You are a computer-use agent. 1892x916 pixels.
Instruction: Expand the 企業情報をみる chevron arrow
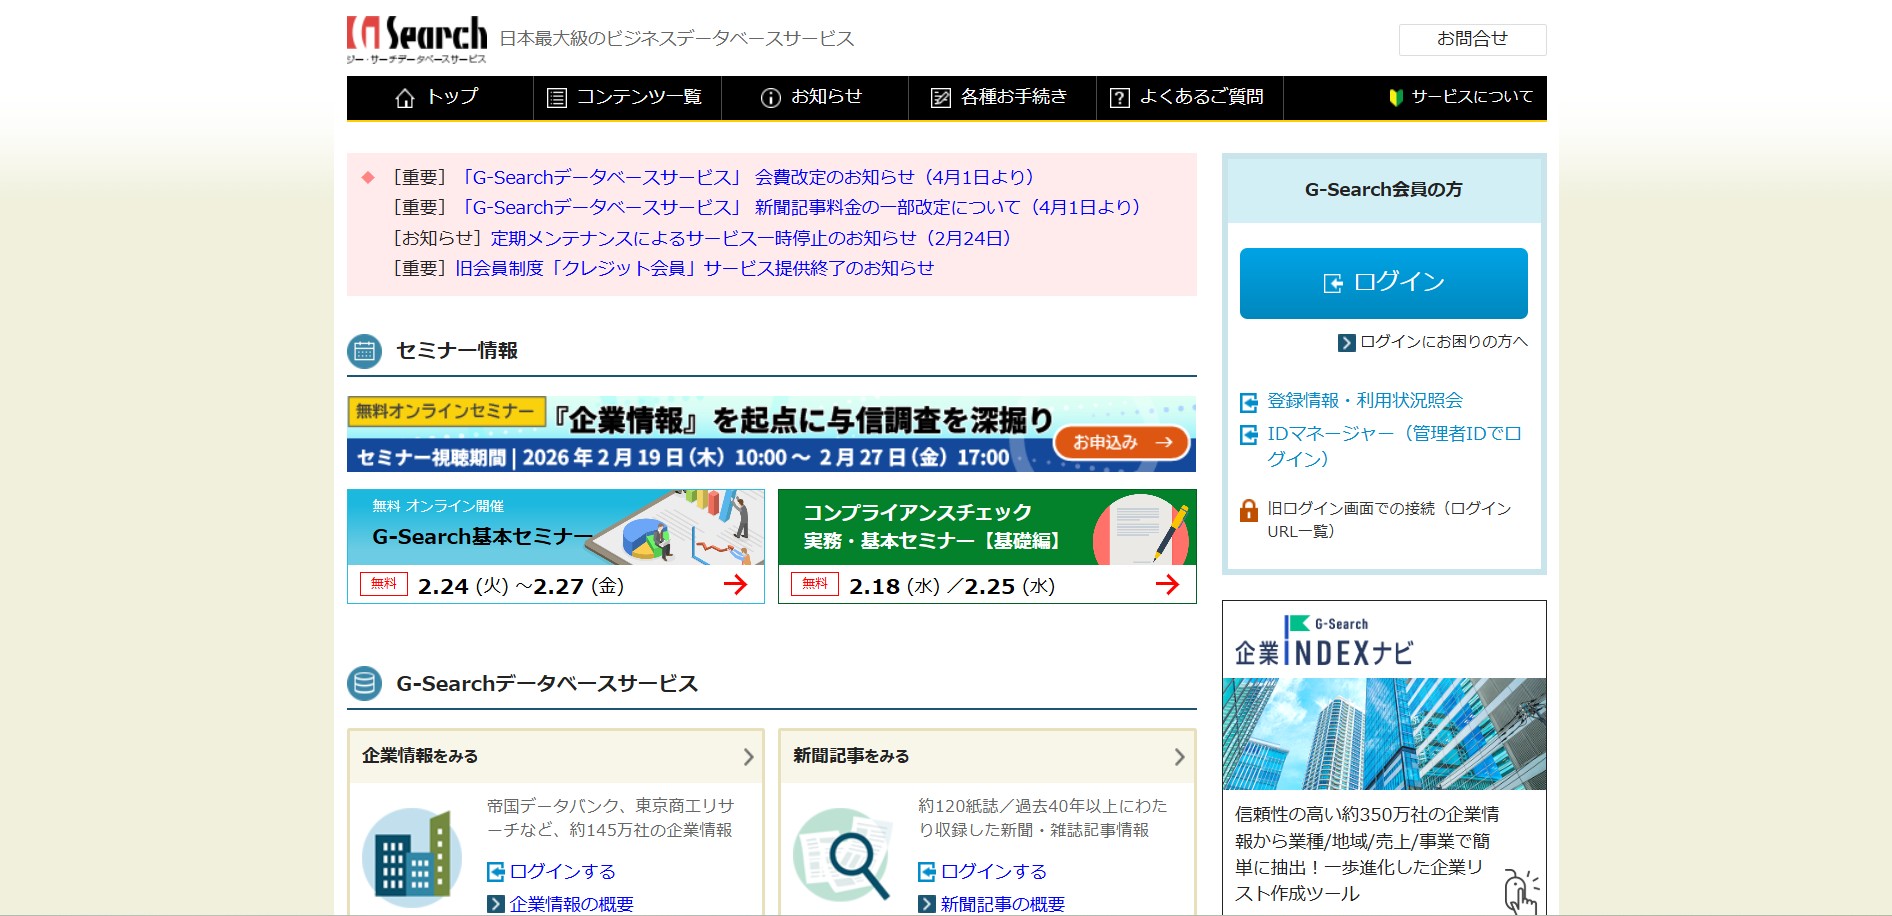tap(748, 757)
